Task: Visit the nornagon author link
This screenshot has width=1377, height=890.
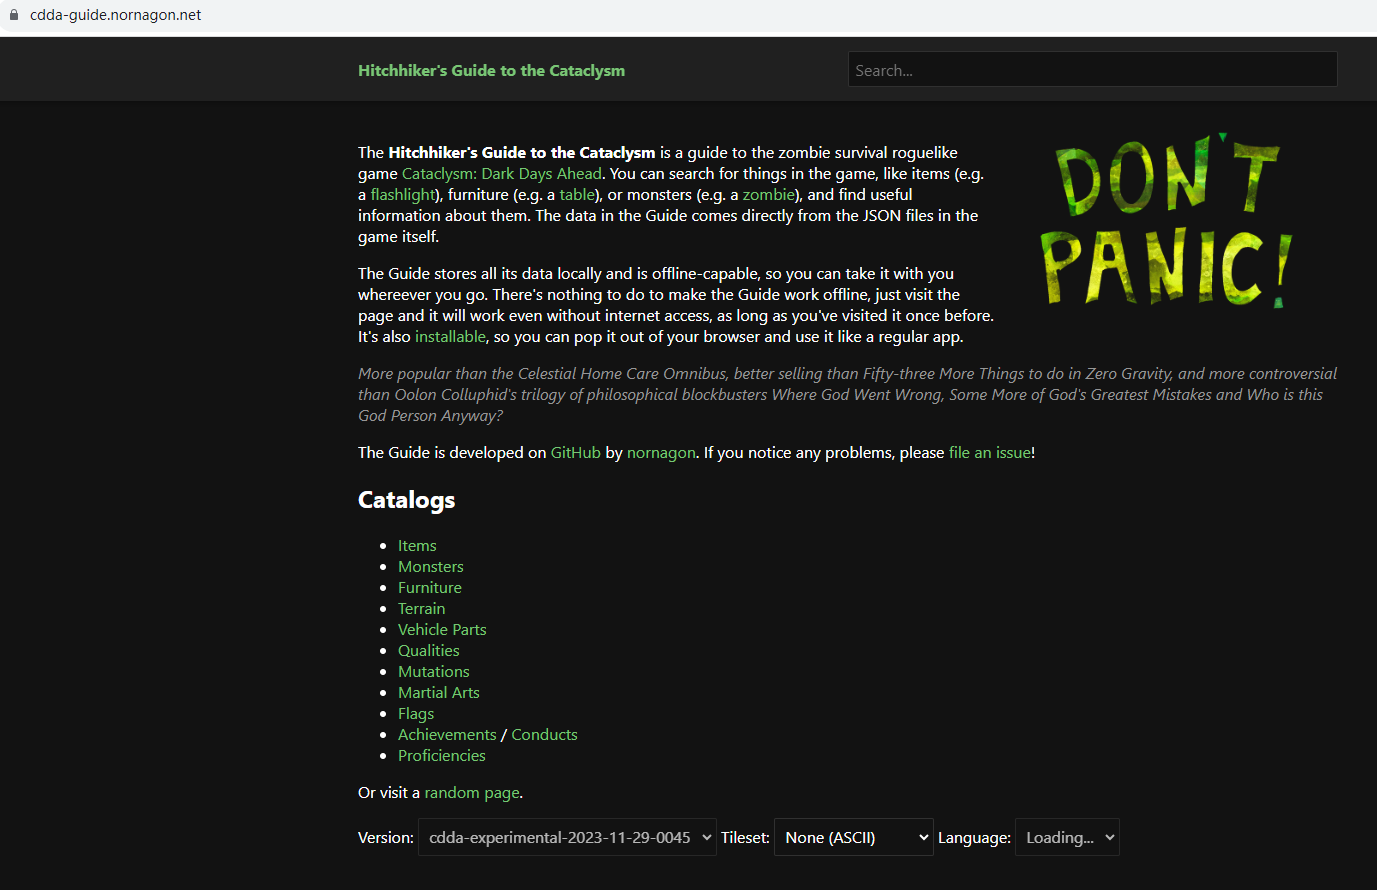Action: pyautogui.click(x=661, y=453)
